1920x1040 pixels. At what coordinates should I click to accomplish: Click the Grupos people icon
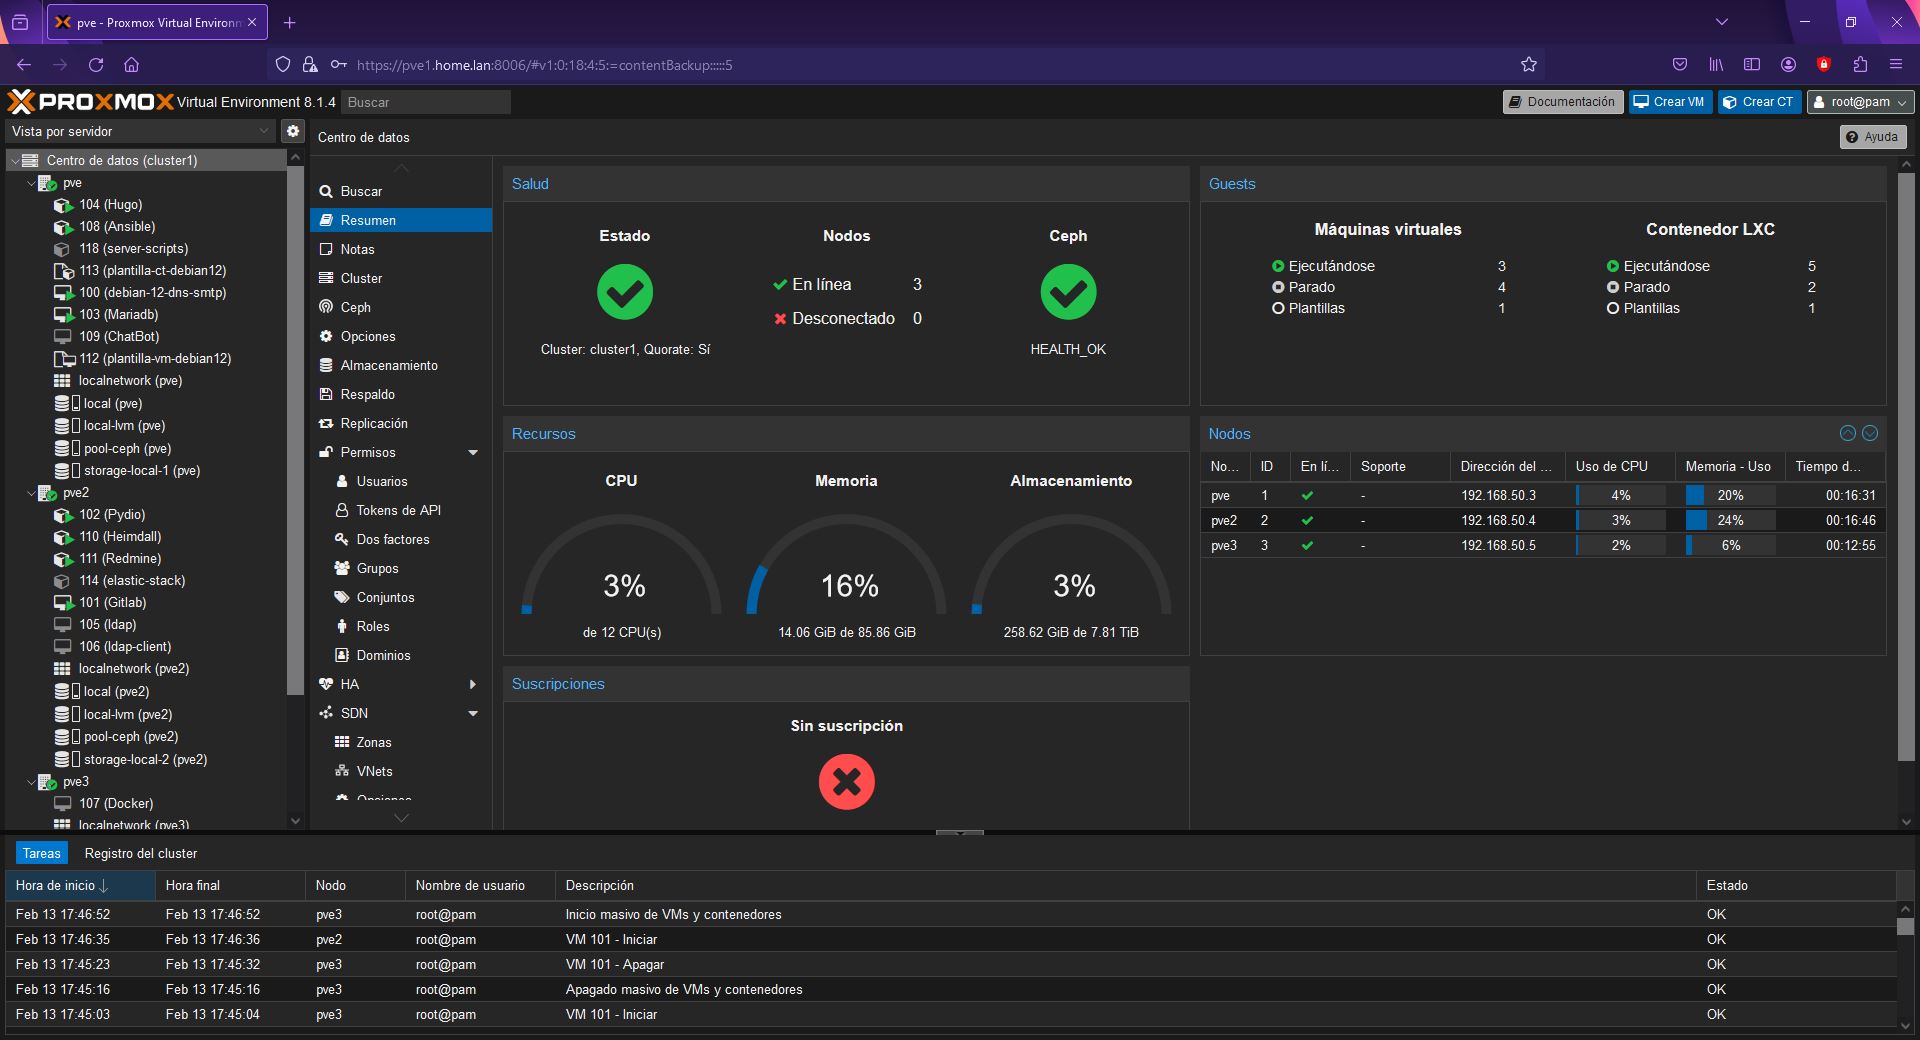click(x=342, y=568)
